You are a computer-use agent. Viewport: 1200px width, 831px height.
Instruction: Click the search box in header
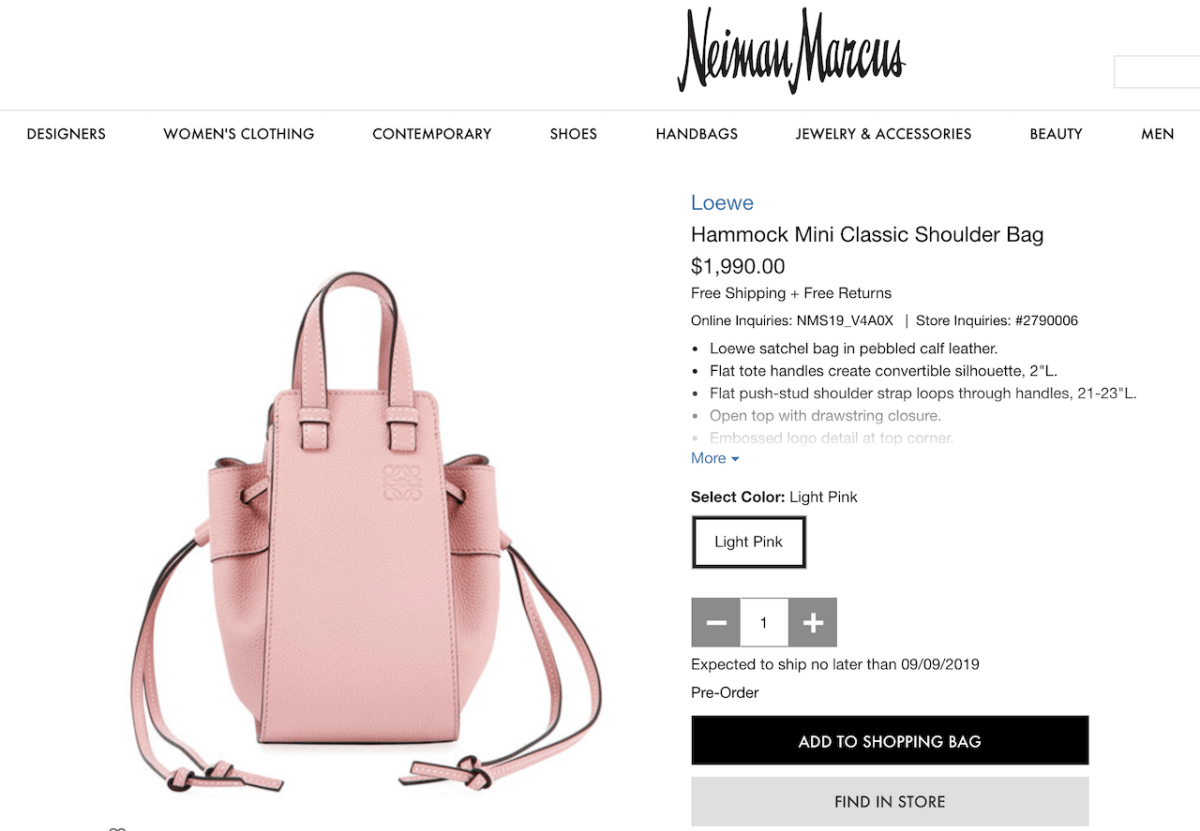click(1157, 72)
